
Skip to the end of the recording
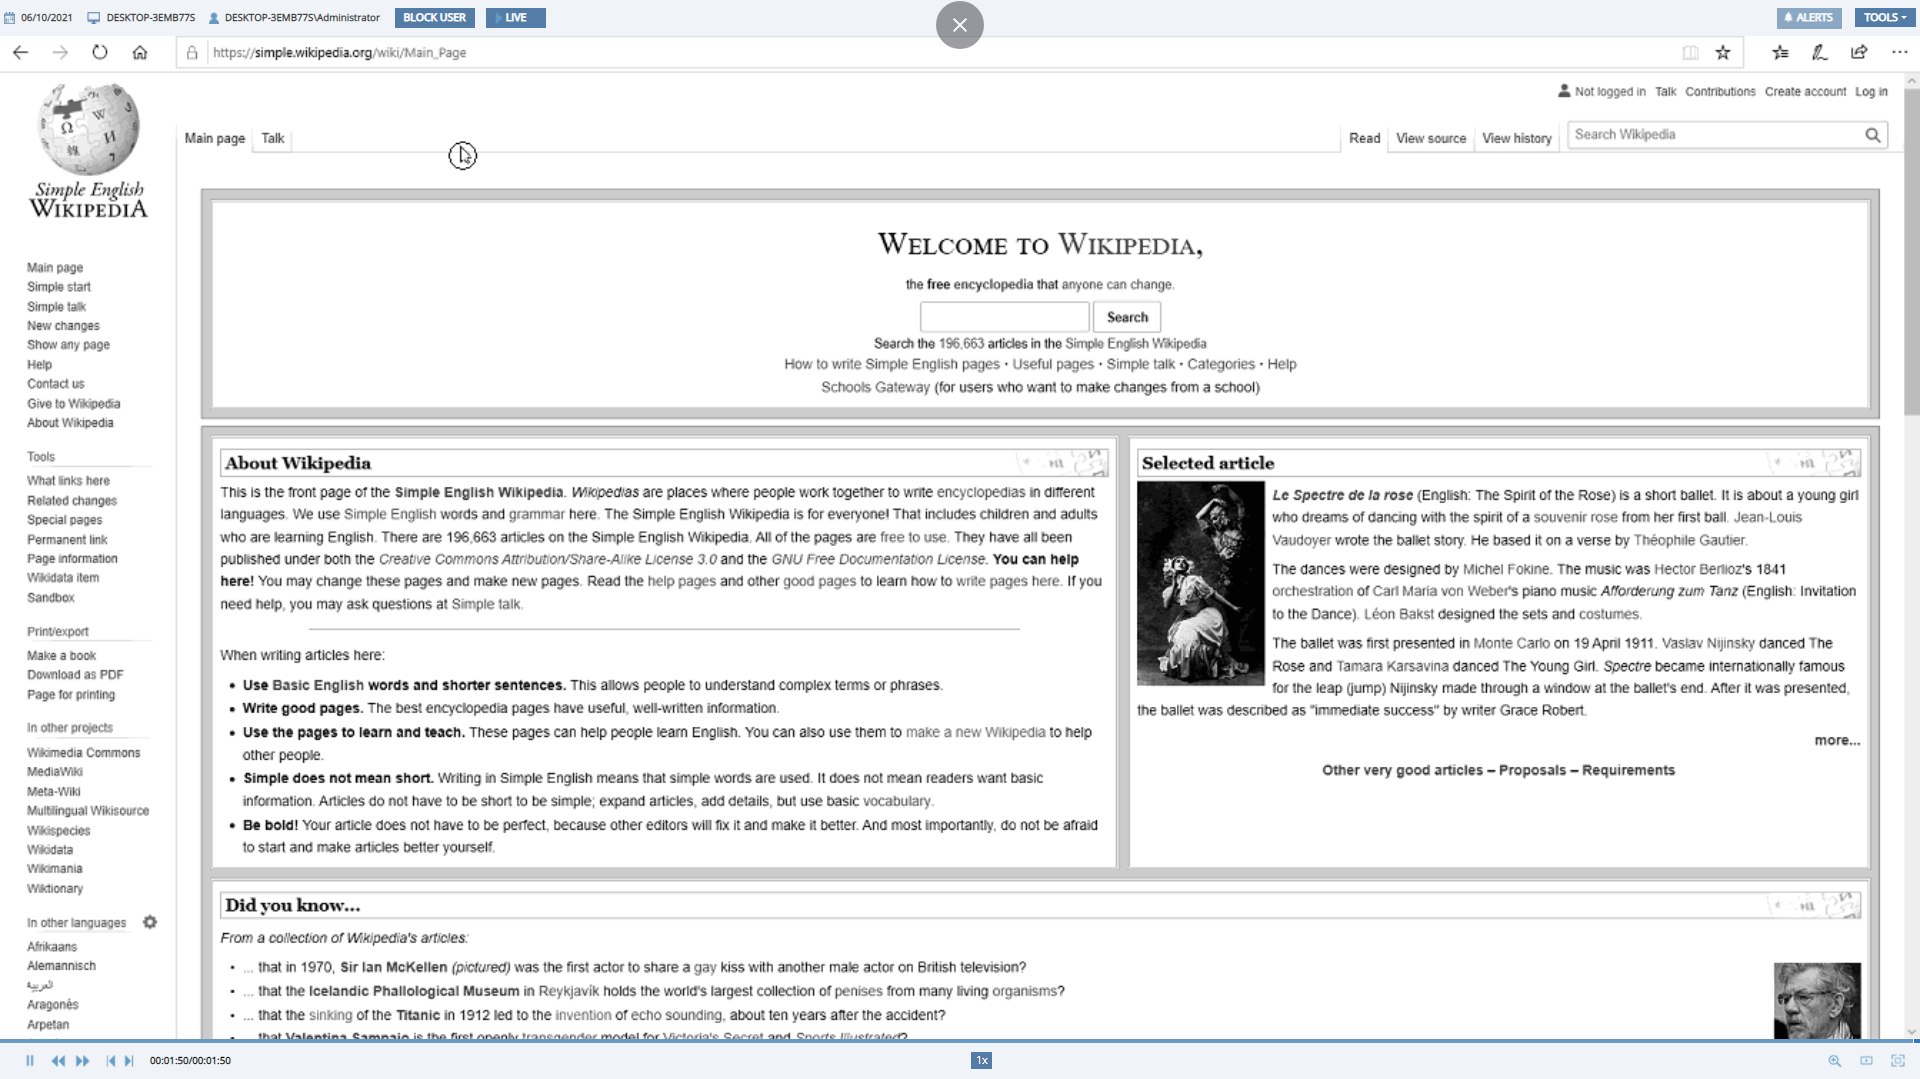129,1061
